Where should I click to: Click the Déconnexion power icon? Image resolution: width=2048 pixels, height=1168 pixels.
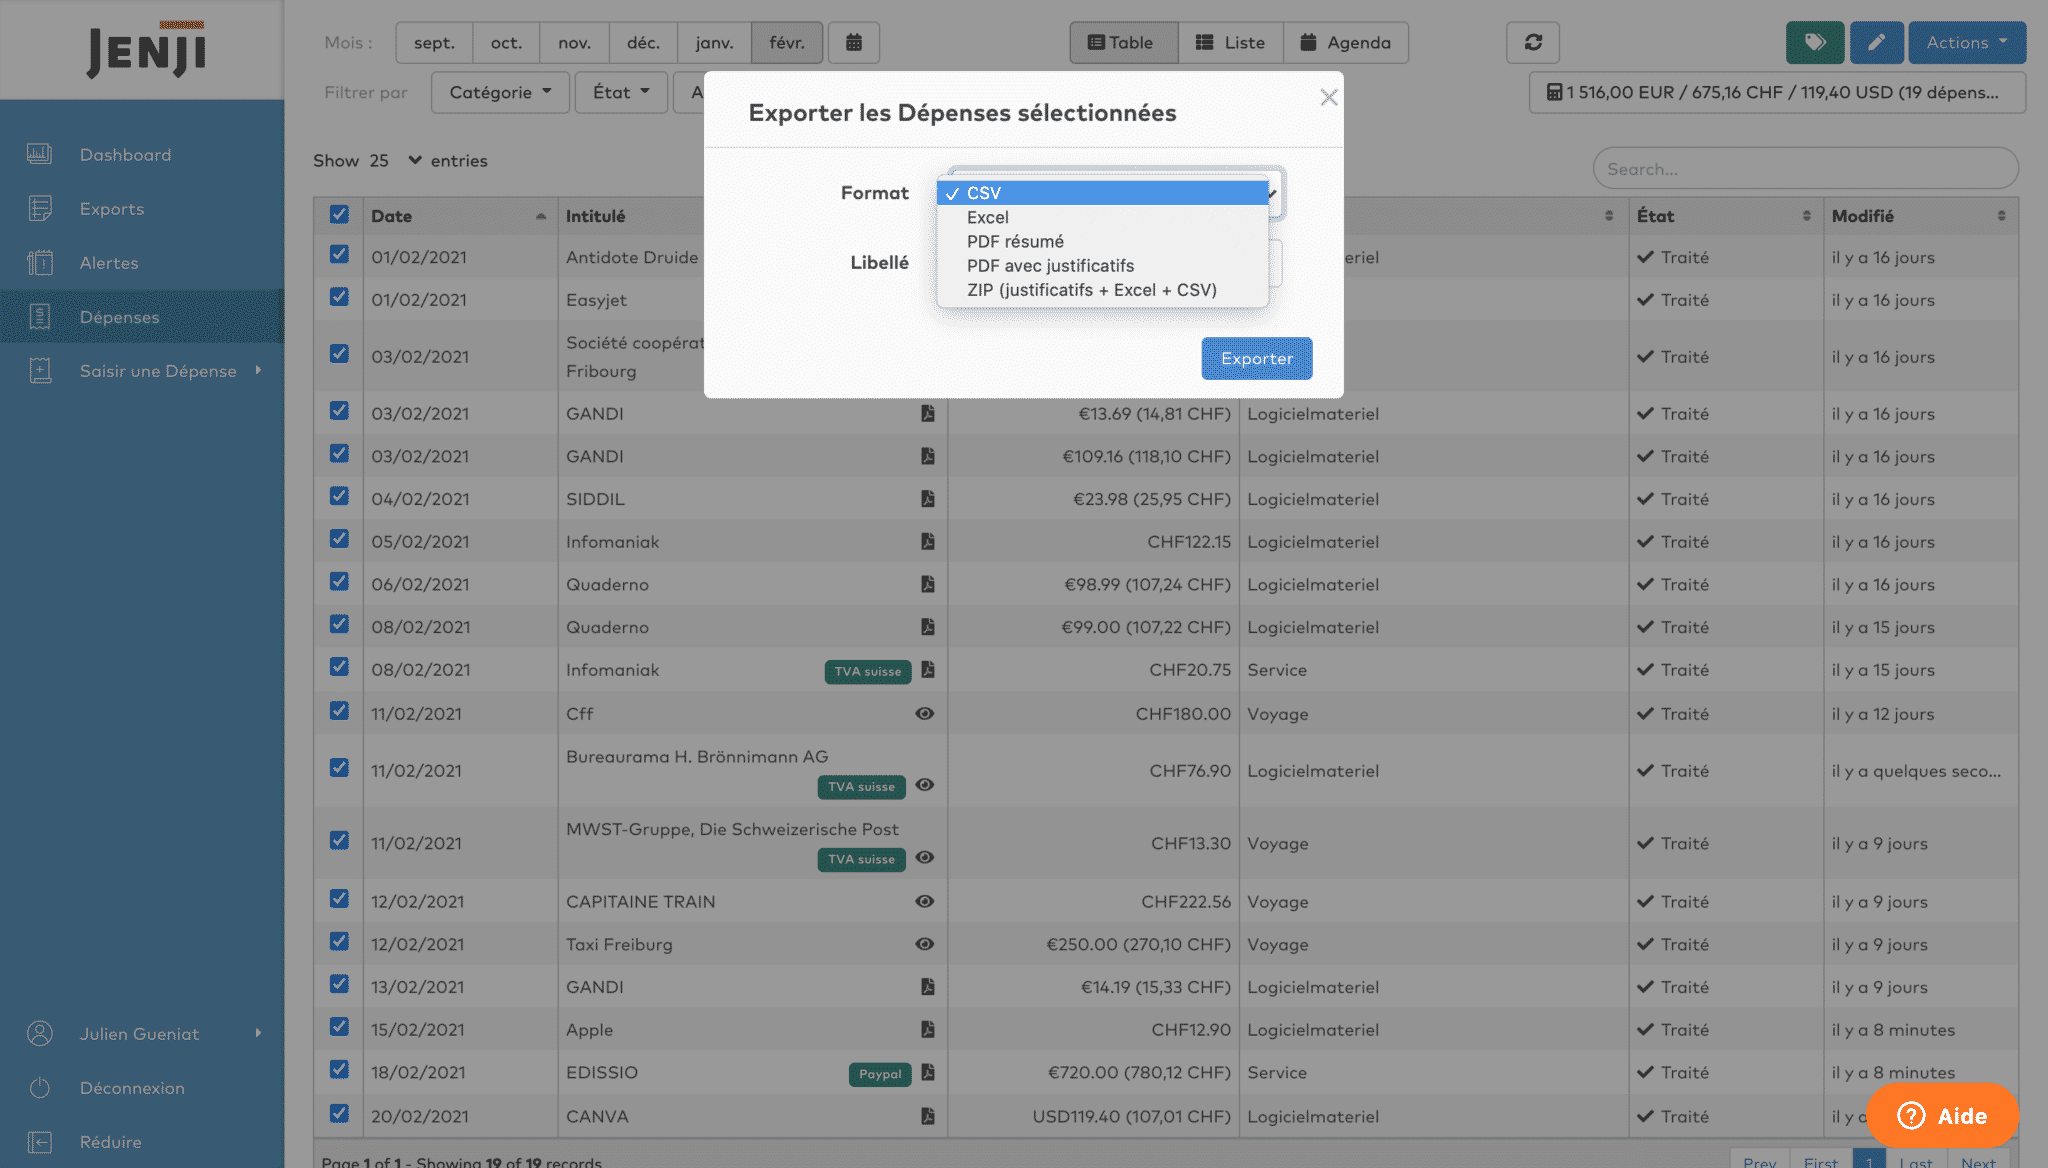[40, 1088]
